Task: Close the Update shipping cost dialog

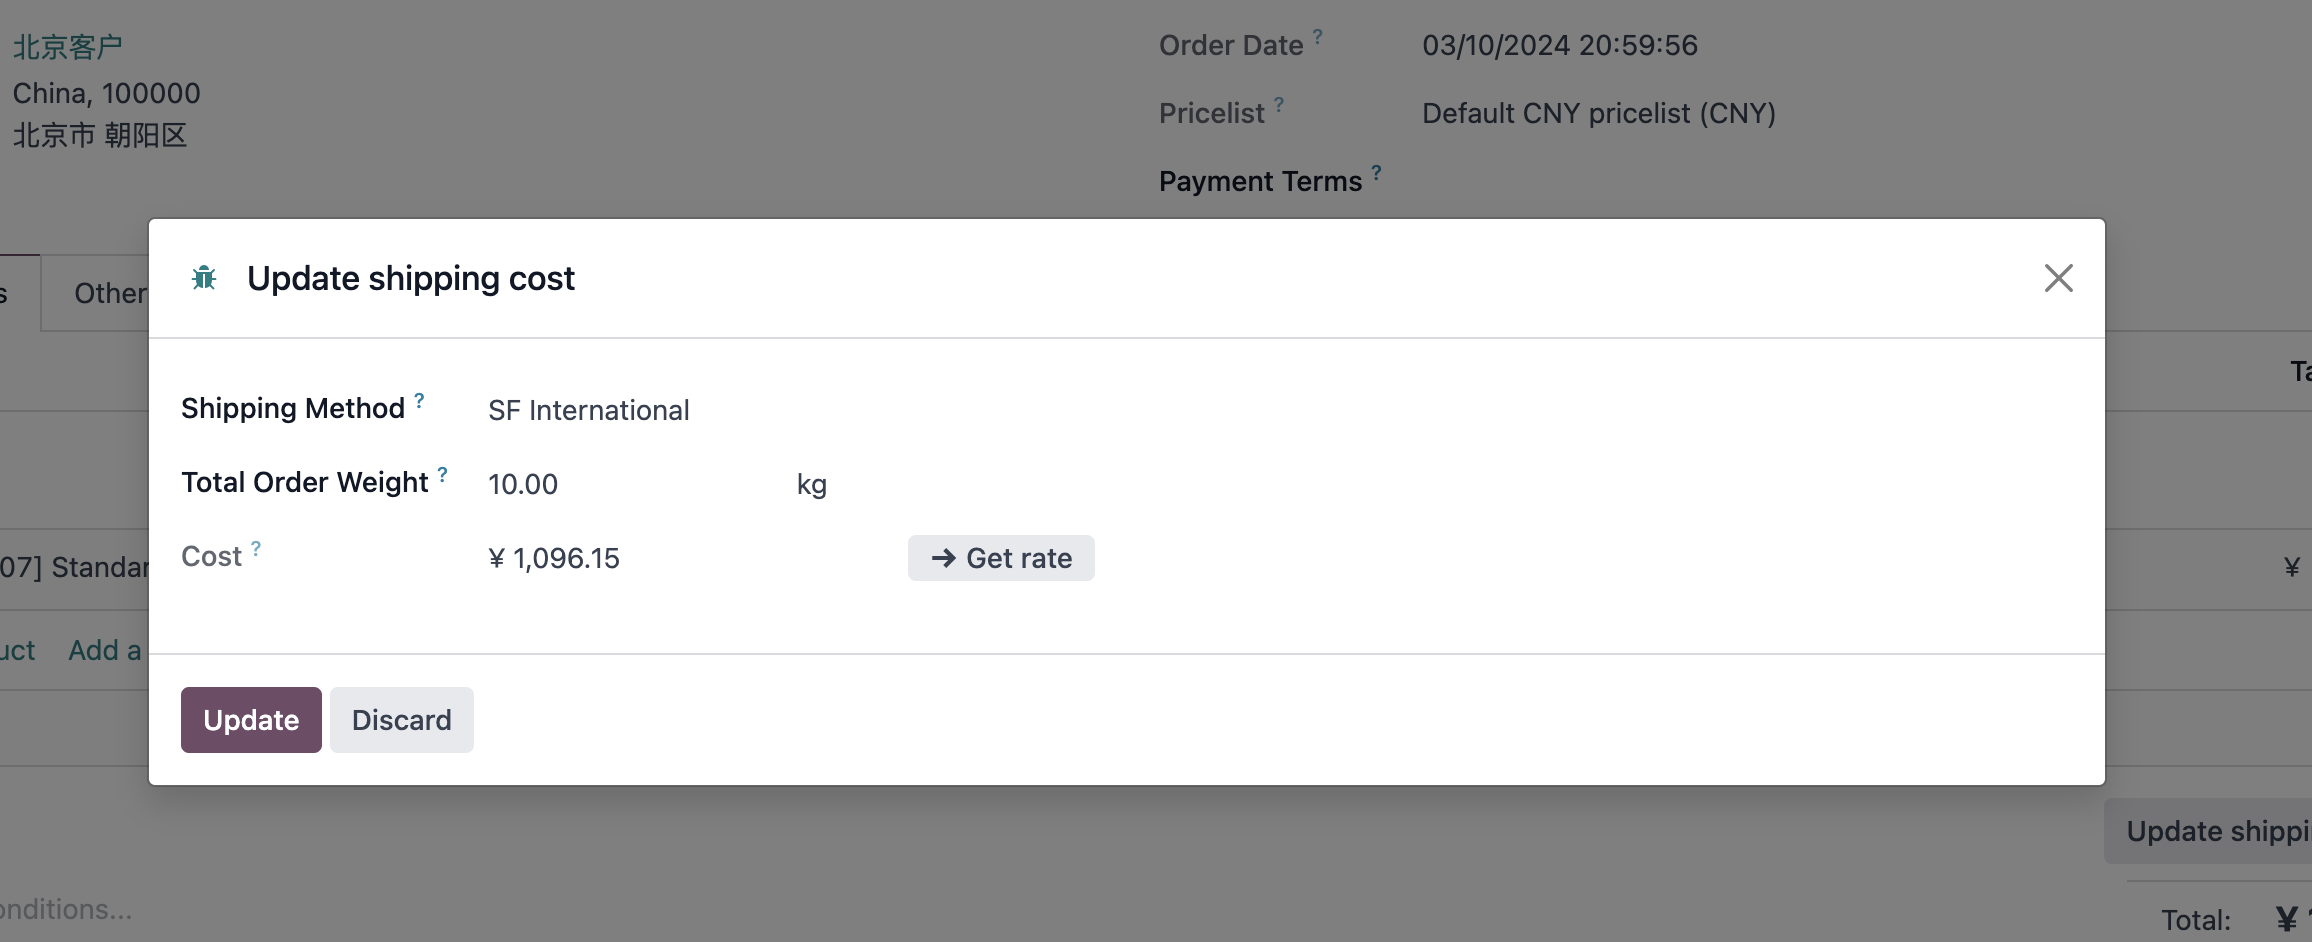Action: coord(2058,278)
